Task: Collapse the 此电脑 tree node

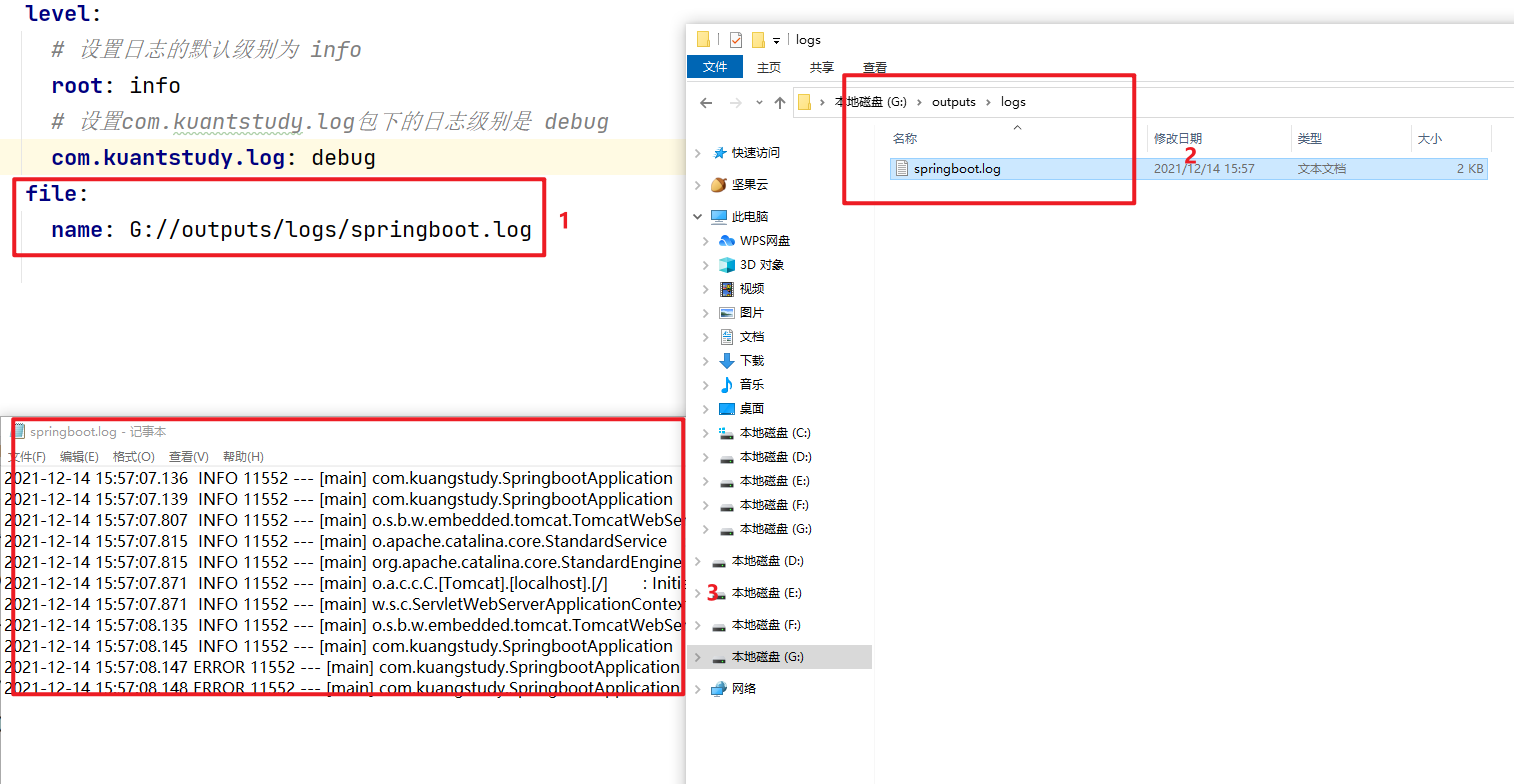Action: coord(698,217)
